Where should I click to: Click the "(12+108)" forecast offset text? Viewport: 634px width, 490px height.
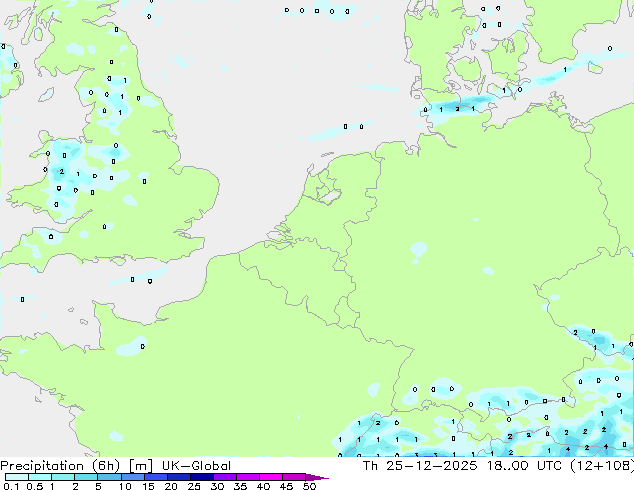tap(602, 466)
